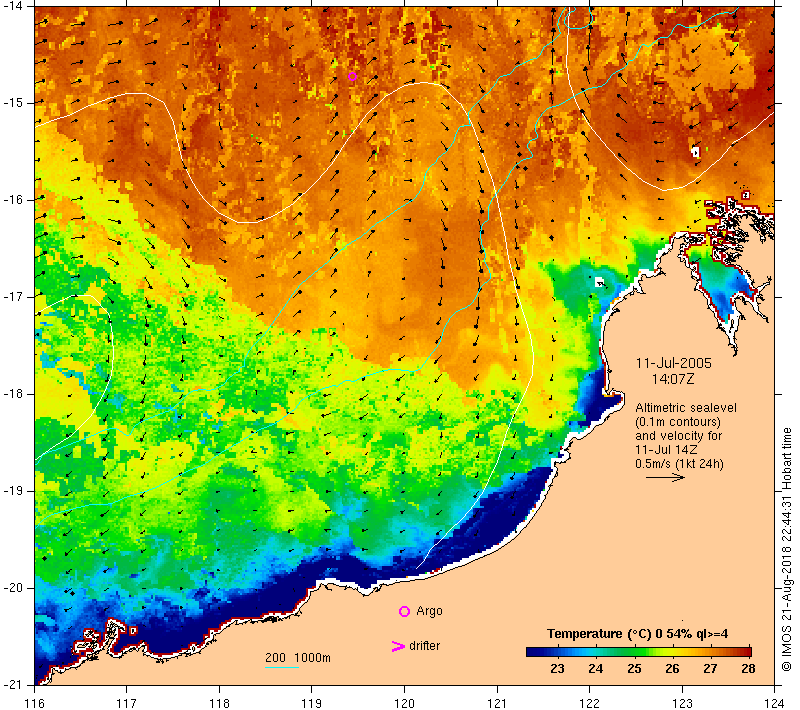The height and width of the screenshot is (710, 800).
Task: Click the magenta drifter legend arrow symbol
Action: pos(397,646)
